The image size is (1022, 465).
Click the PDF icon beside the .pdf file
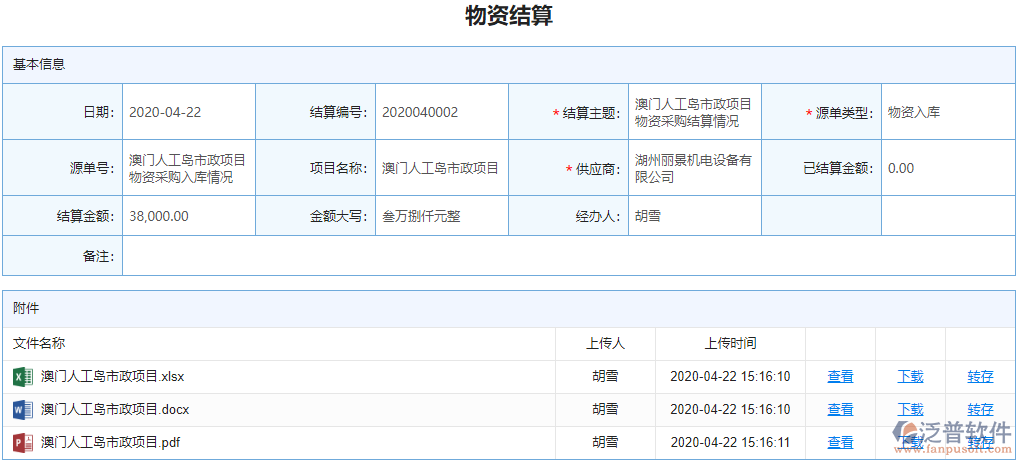click(x=22, y=442)
